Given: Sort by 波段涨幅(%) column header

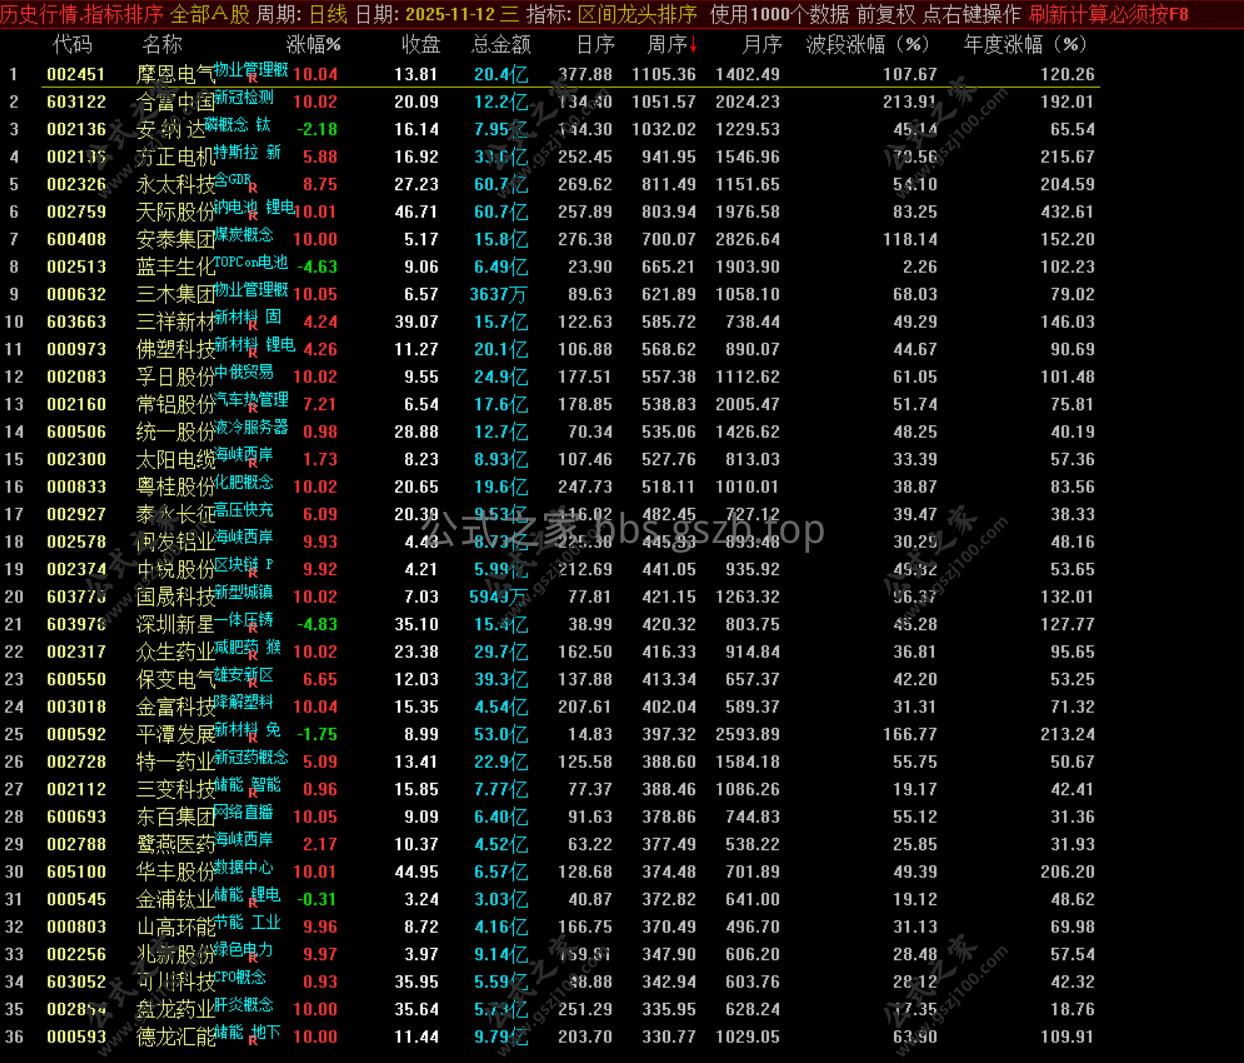Looking at the screenshot, I should (x=867, y=45).
